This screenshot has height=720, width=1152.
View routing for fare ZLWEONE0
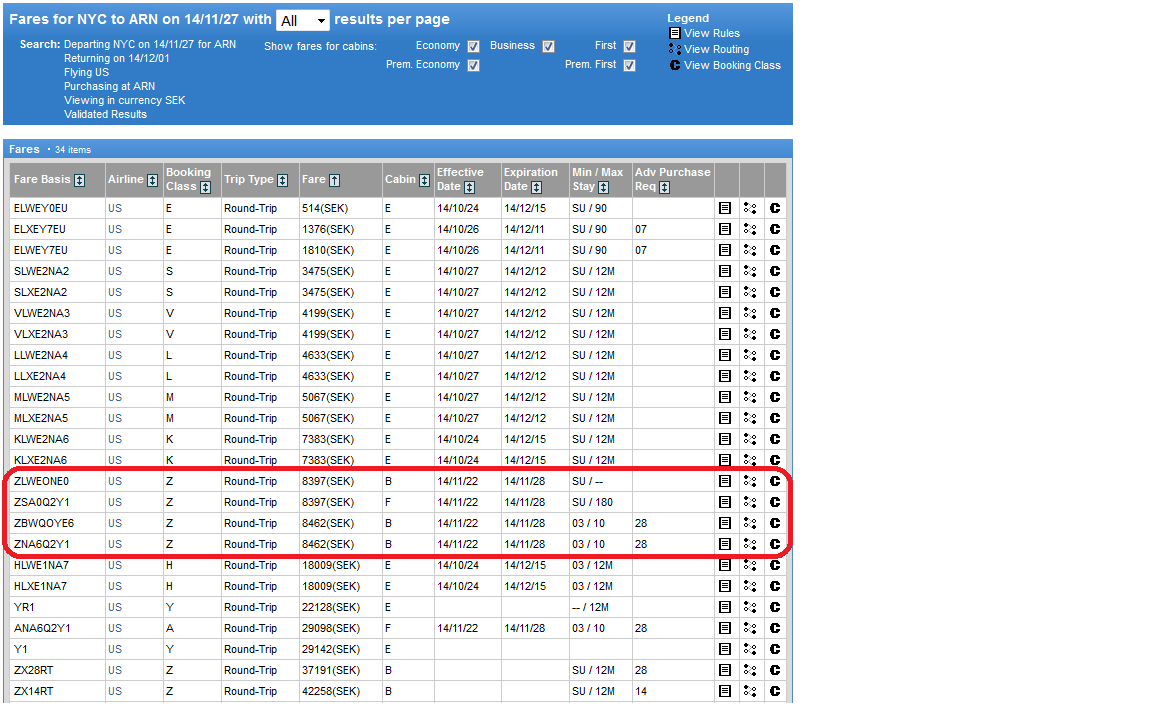(x=749, y=481)
